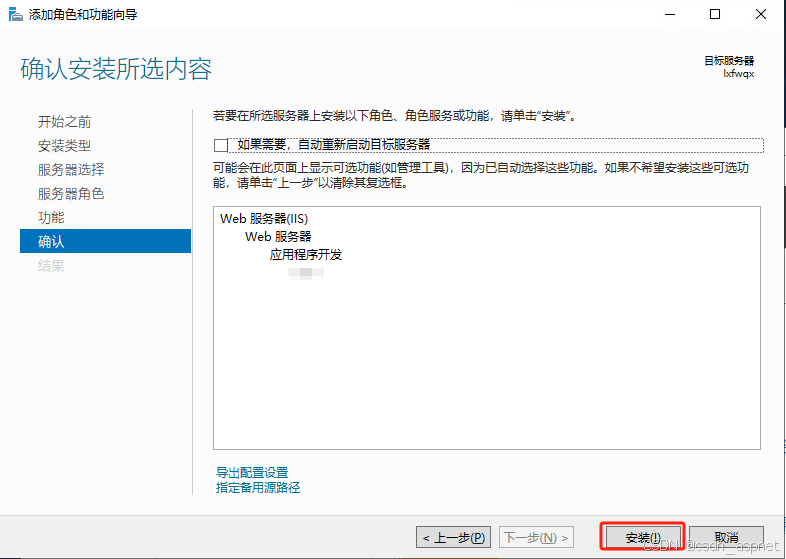Open the 功能 step
The width and height of the screenshot is (786, 559).
(x=51, y=218)
